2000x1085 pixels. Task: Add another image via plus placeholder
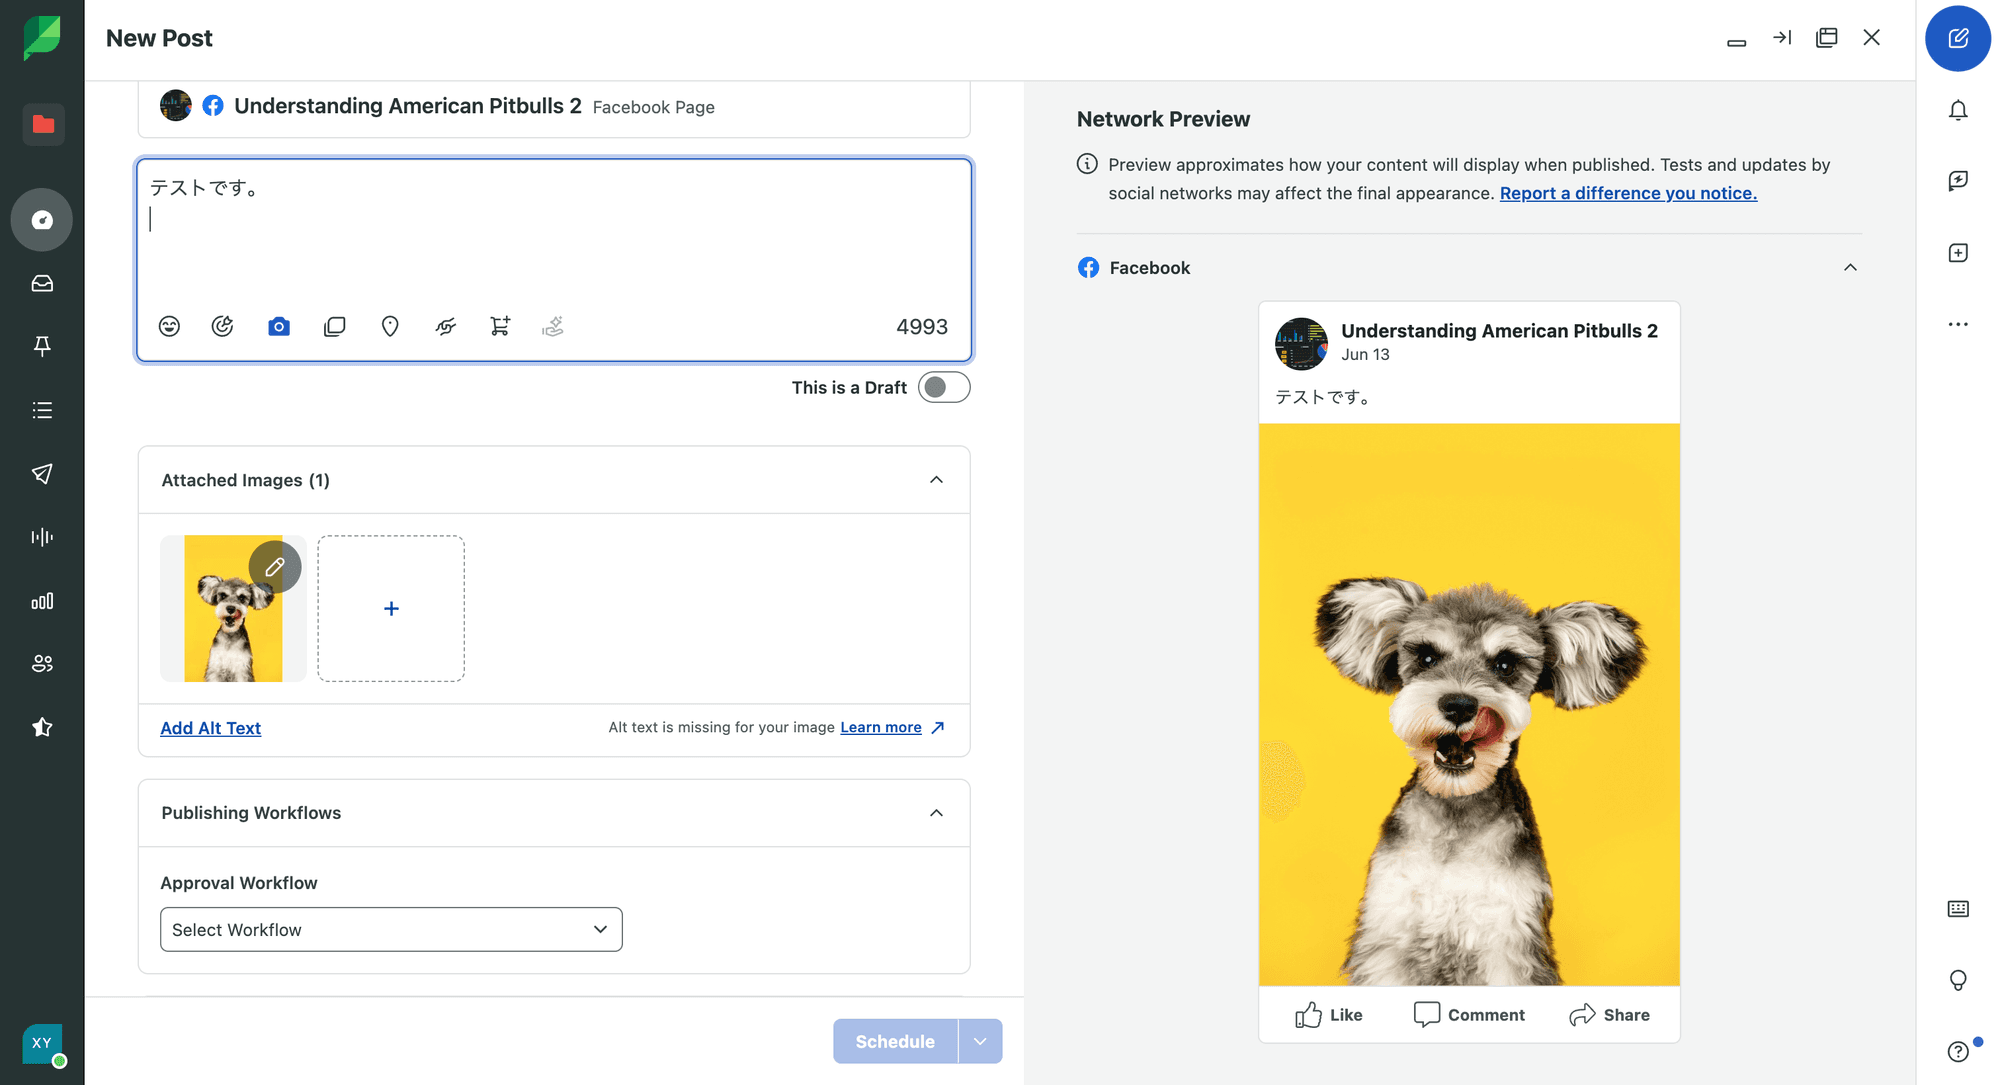coord(391,608)
